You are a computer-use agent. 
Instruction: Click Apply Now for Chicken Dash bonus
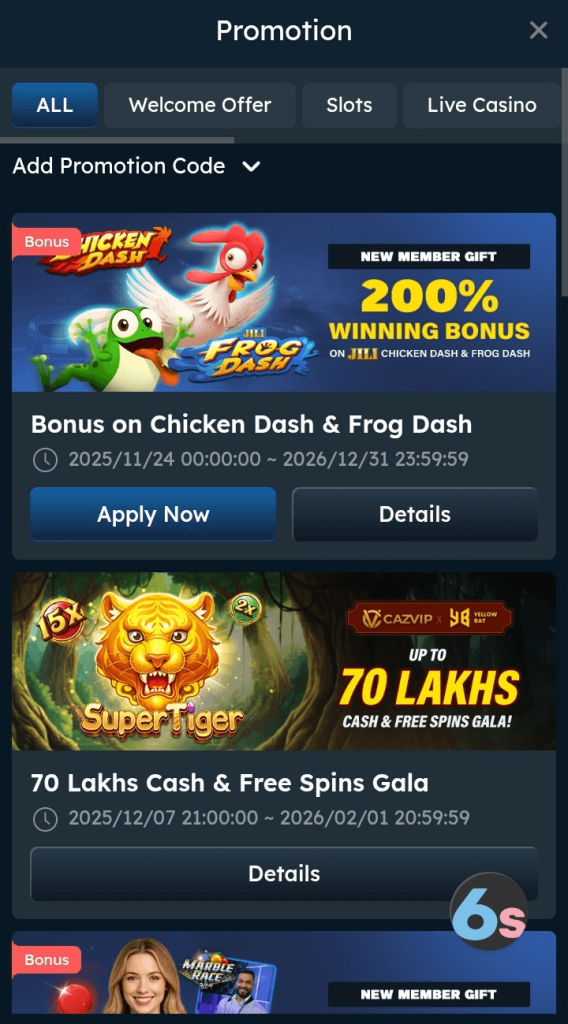pos(153,515)
